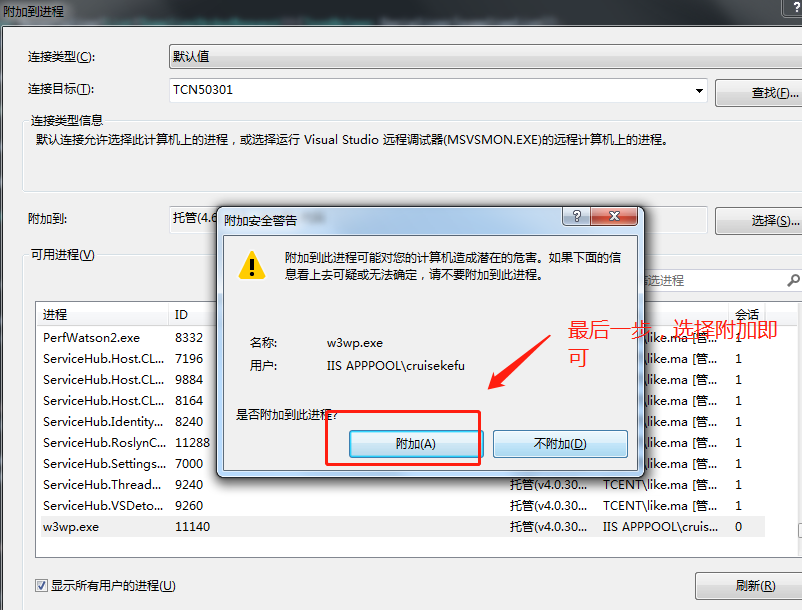Select the ServiceHub.RoslynC... process row

click(x=129, y=442)
